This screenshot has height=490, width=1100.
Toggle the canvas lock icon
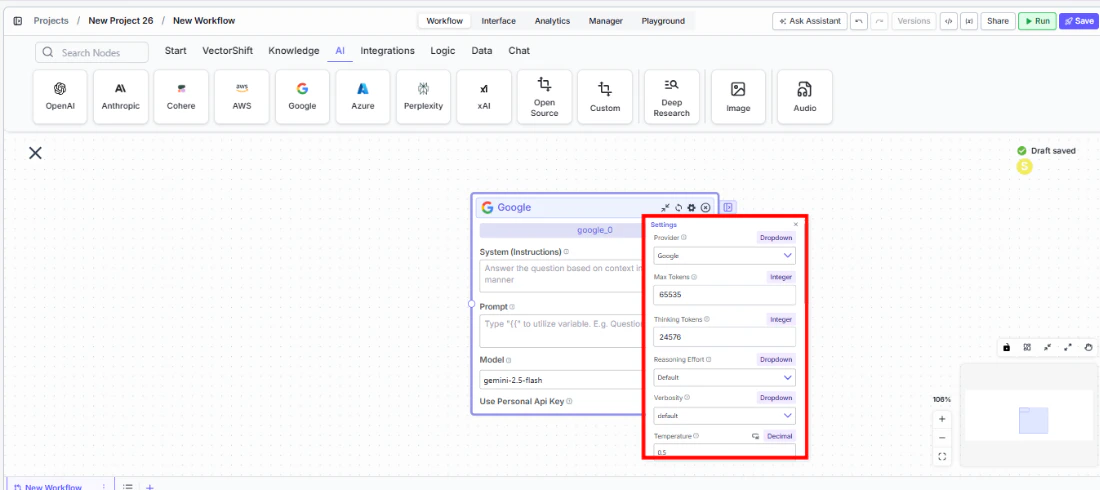tap(1007, 347)
